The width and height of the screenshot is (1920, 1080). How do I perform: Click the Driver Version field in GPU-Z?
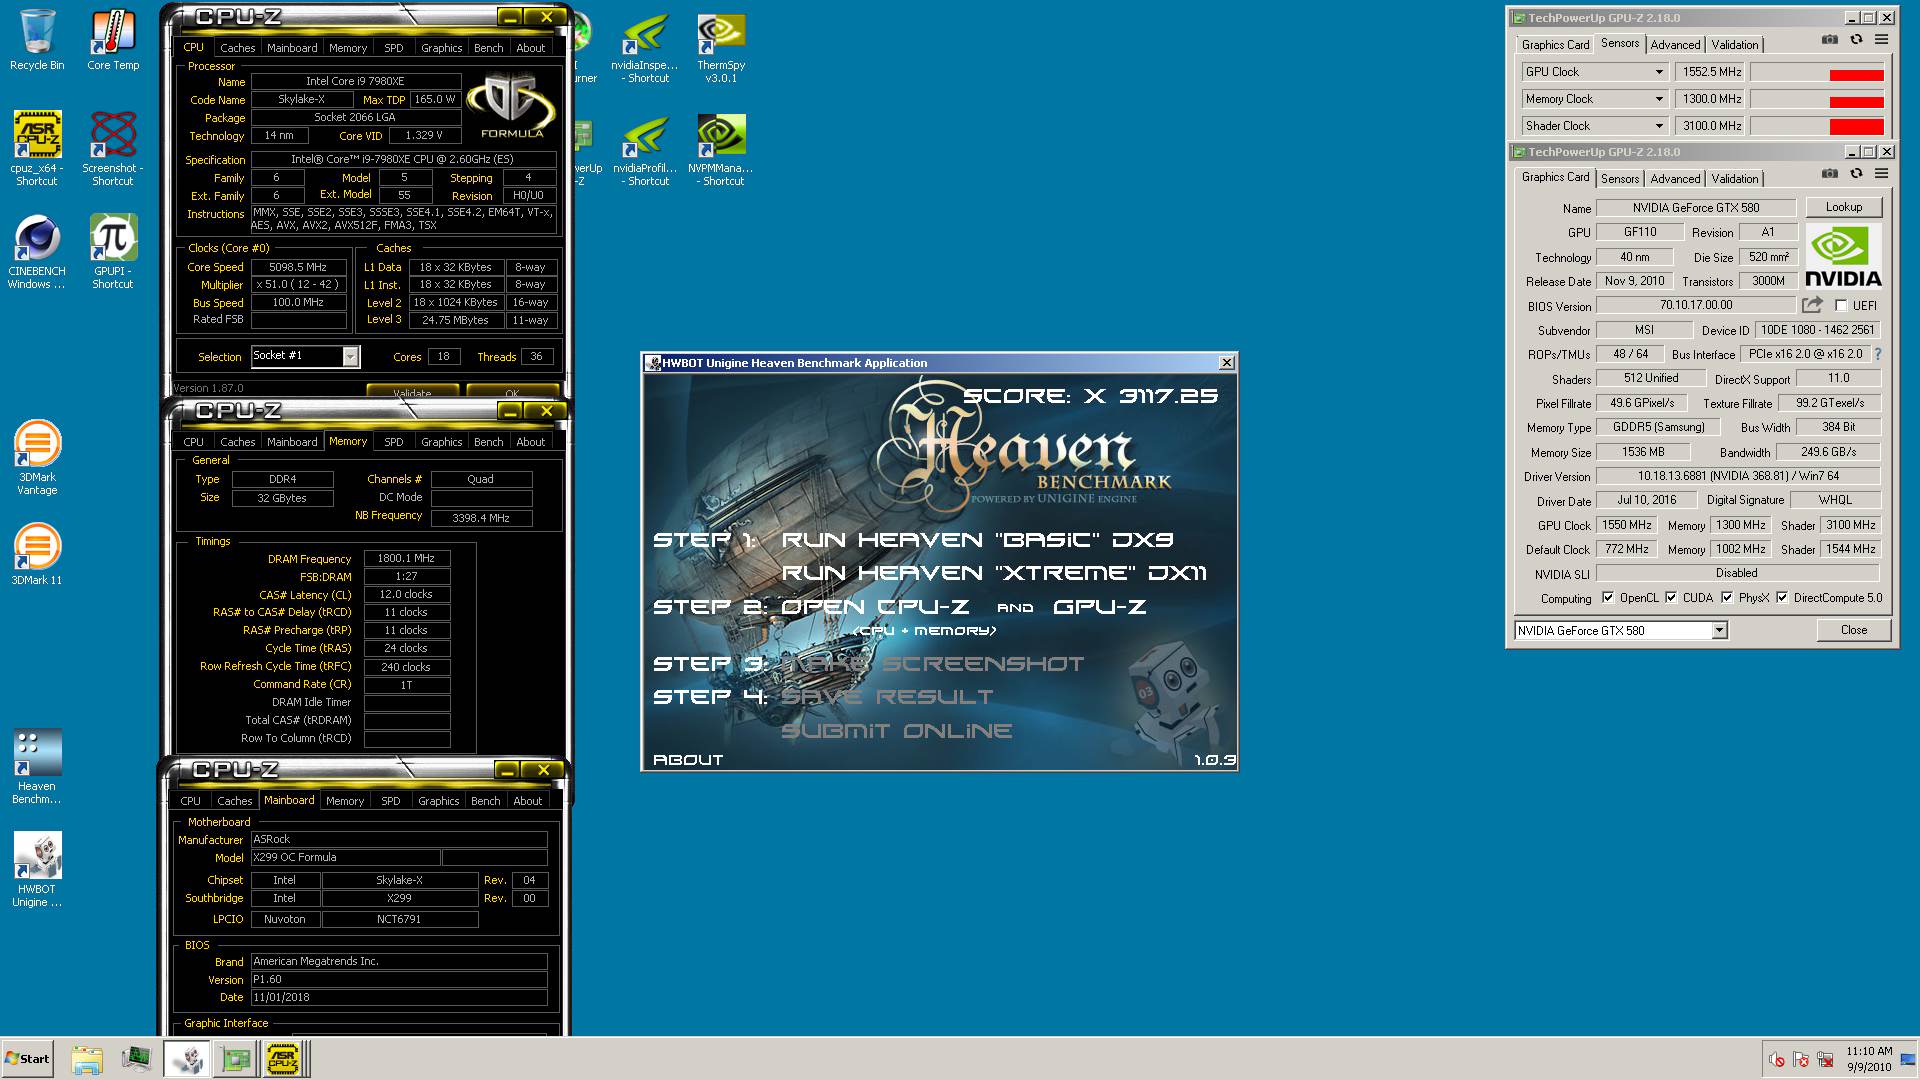pos(1738,476)
